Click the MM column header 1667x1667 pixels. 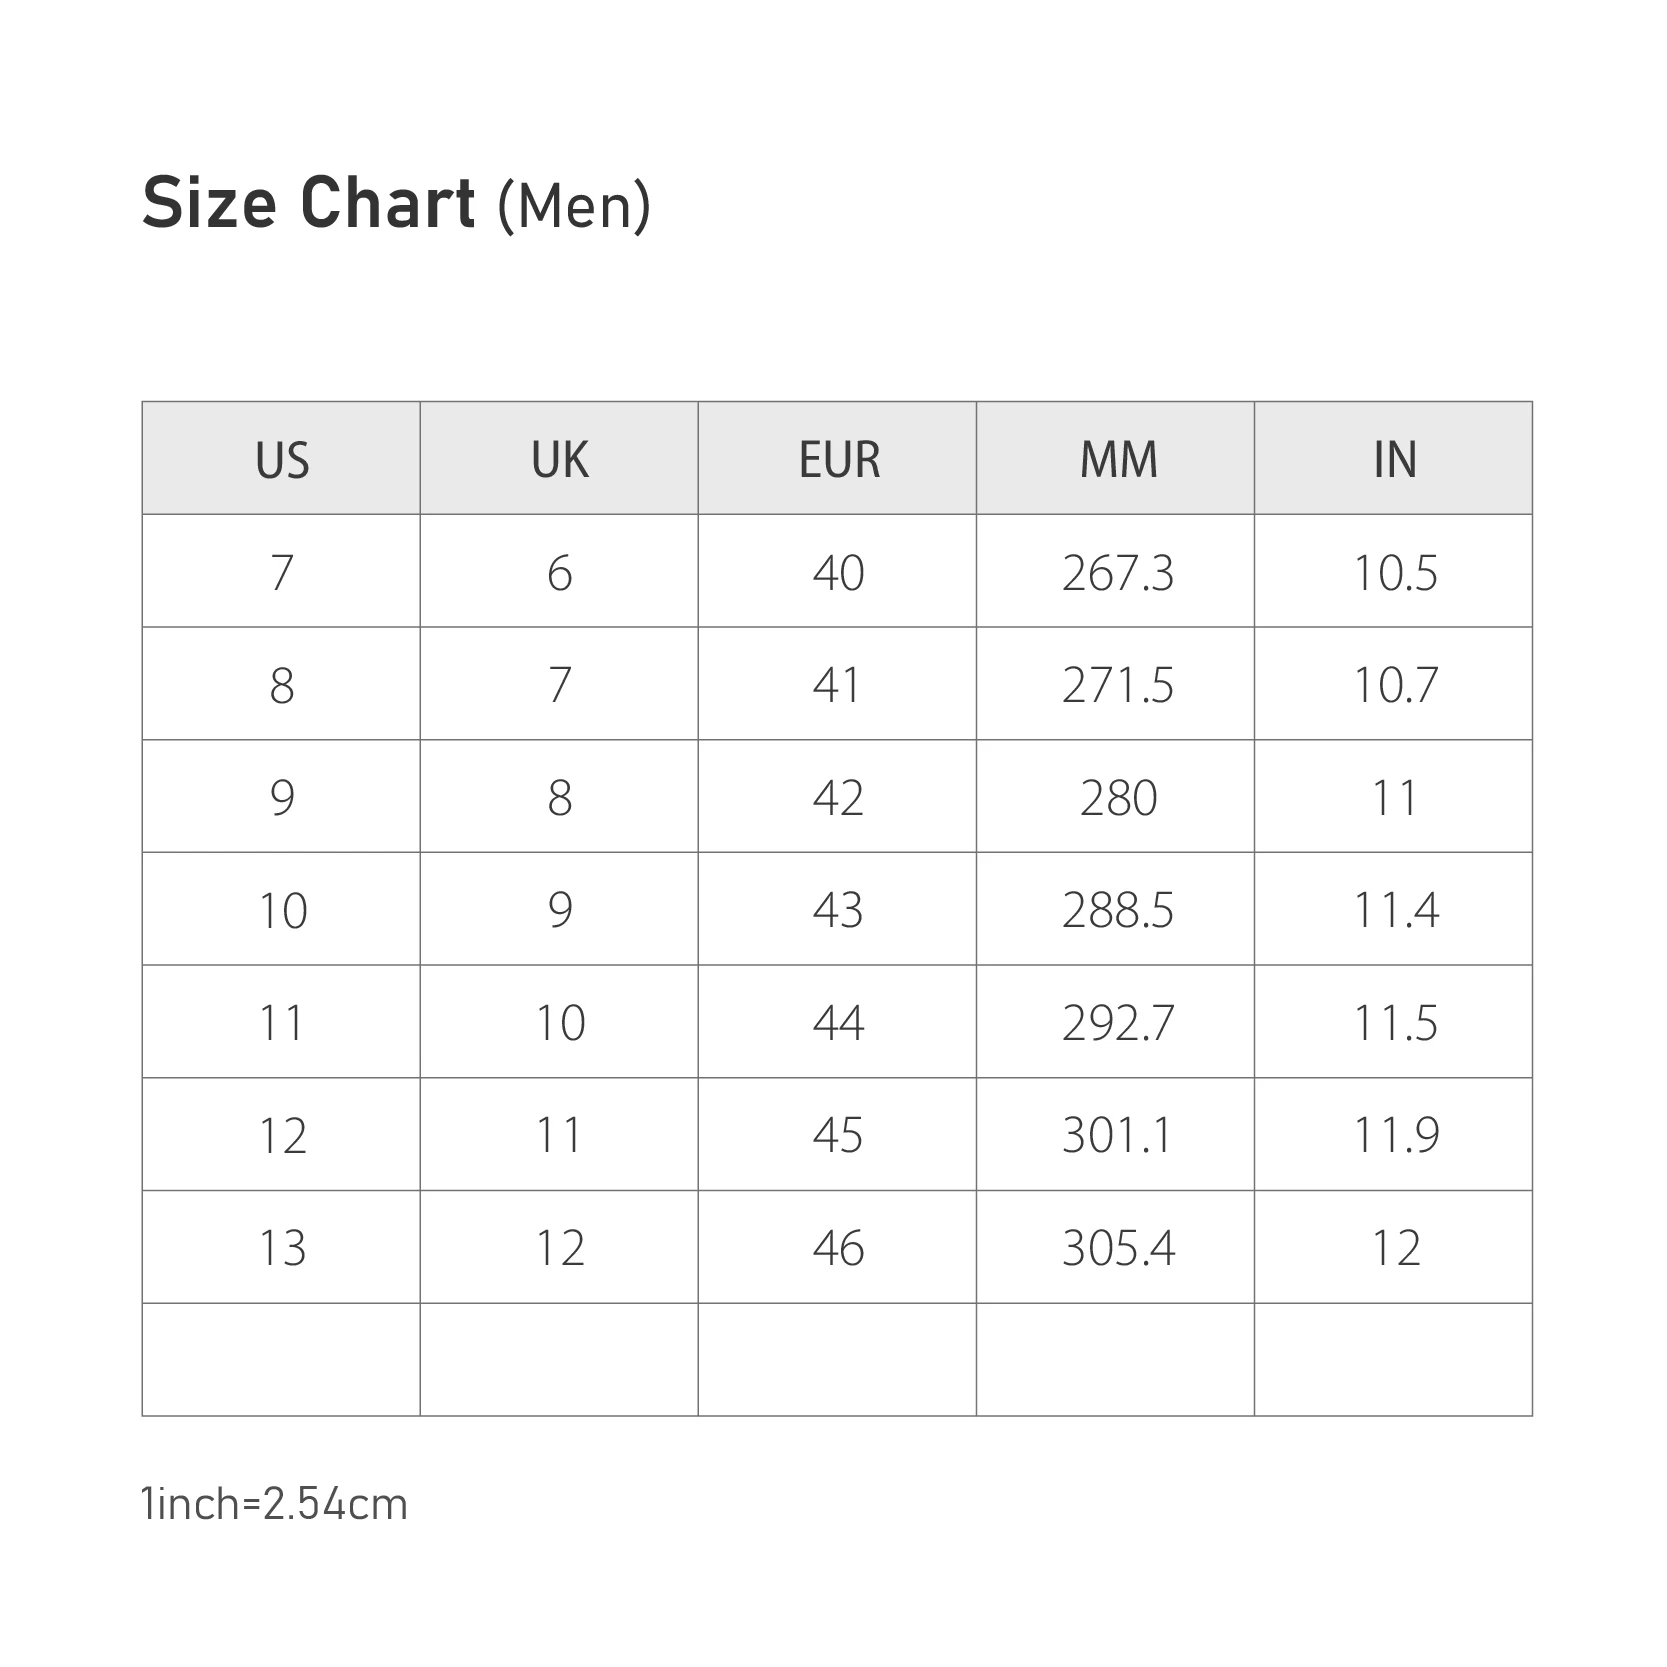(x=1117, y=459)
